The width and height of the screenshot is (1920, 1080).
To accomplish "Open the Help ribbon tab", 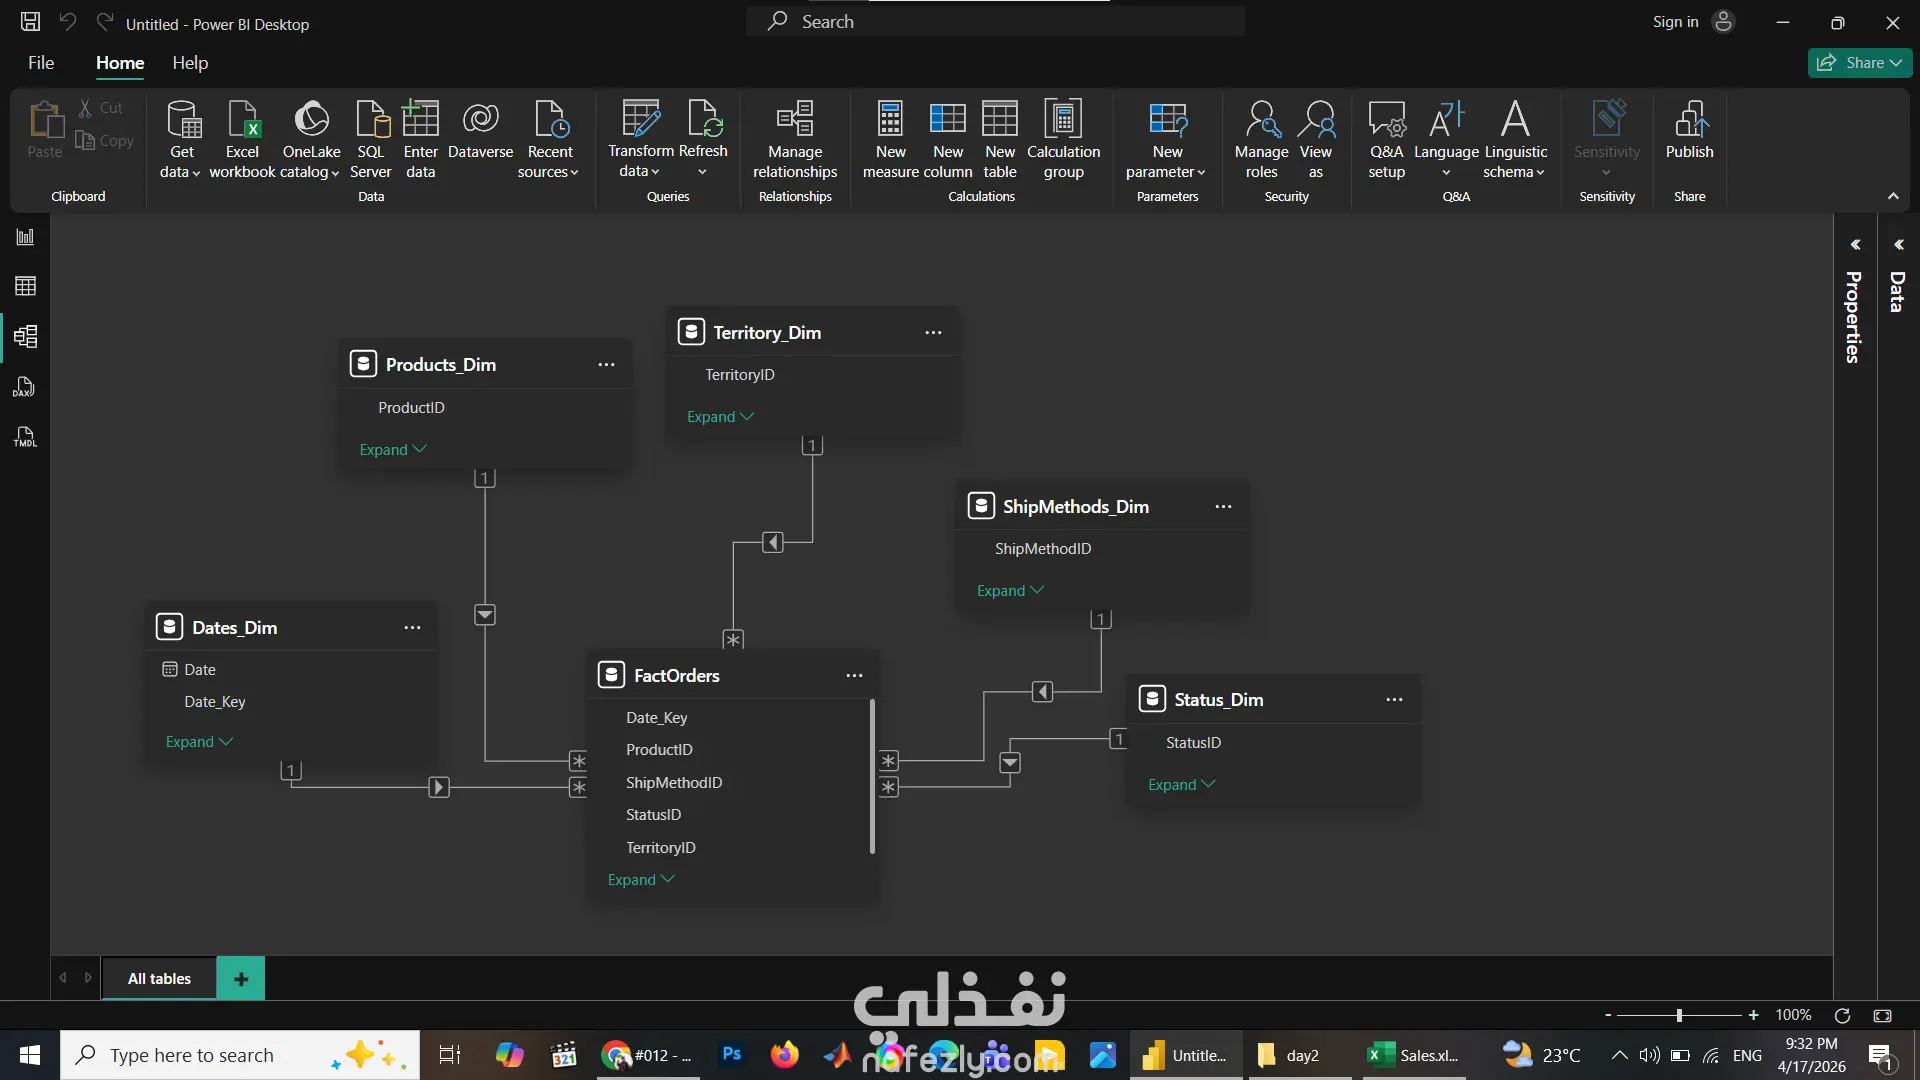I will coord(190,63).
